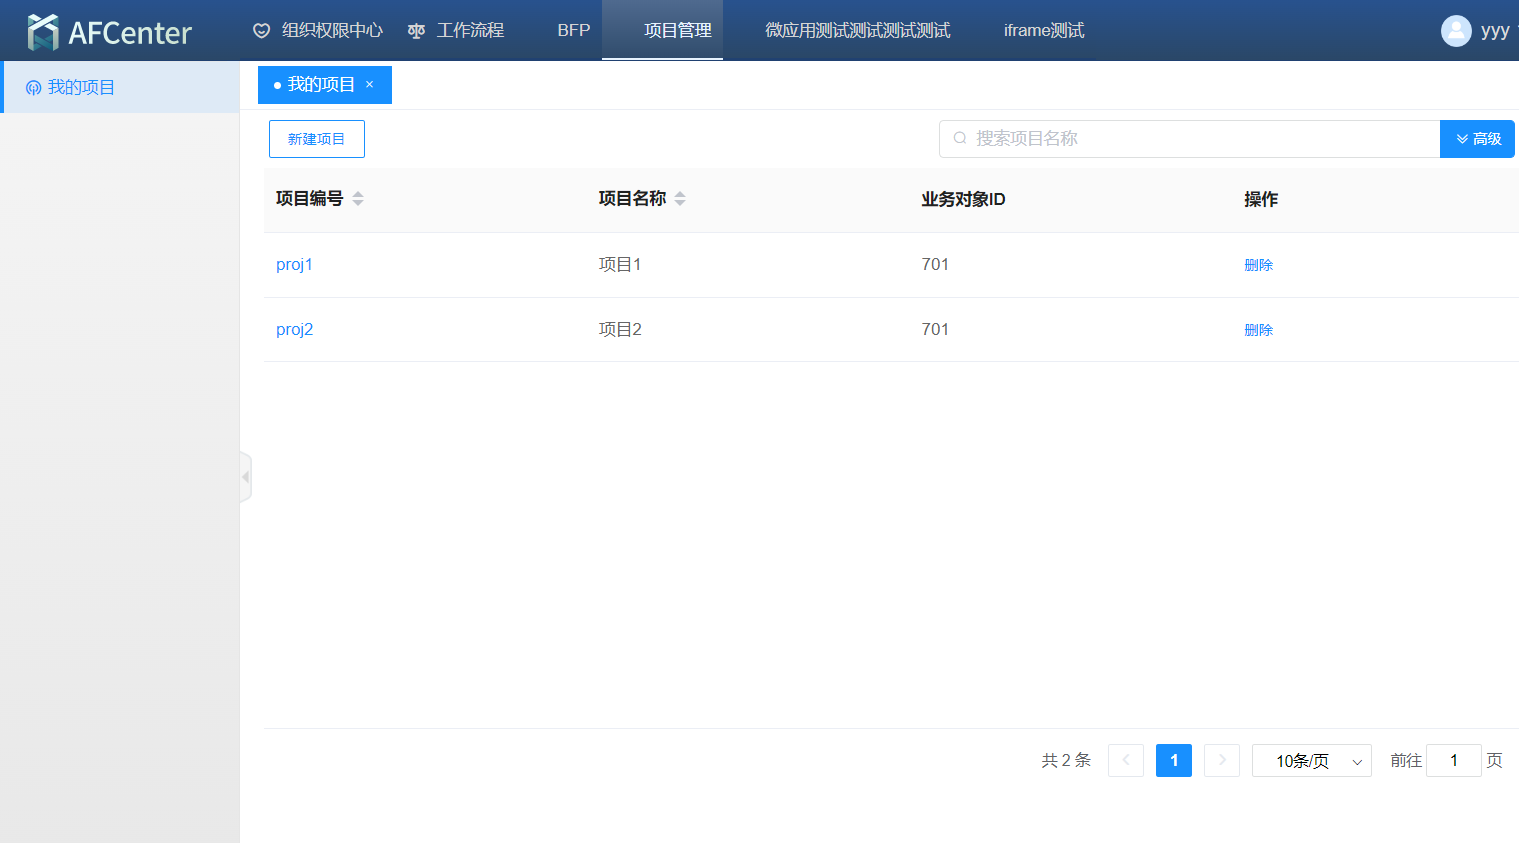Focus the 搜索项目名称 search field
The height and width of the screenshot is (843, 1519).
[1190, 139]
